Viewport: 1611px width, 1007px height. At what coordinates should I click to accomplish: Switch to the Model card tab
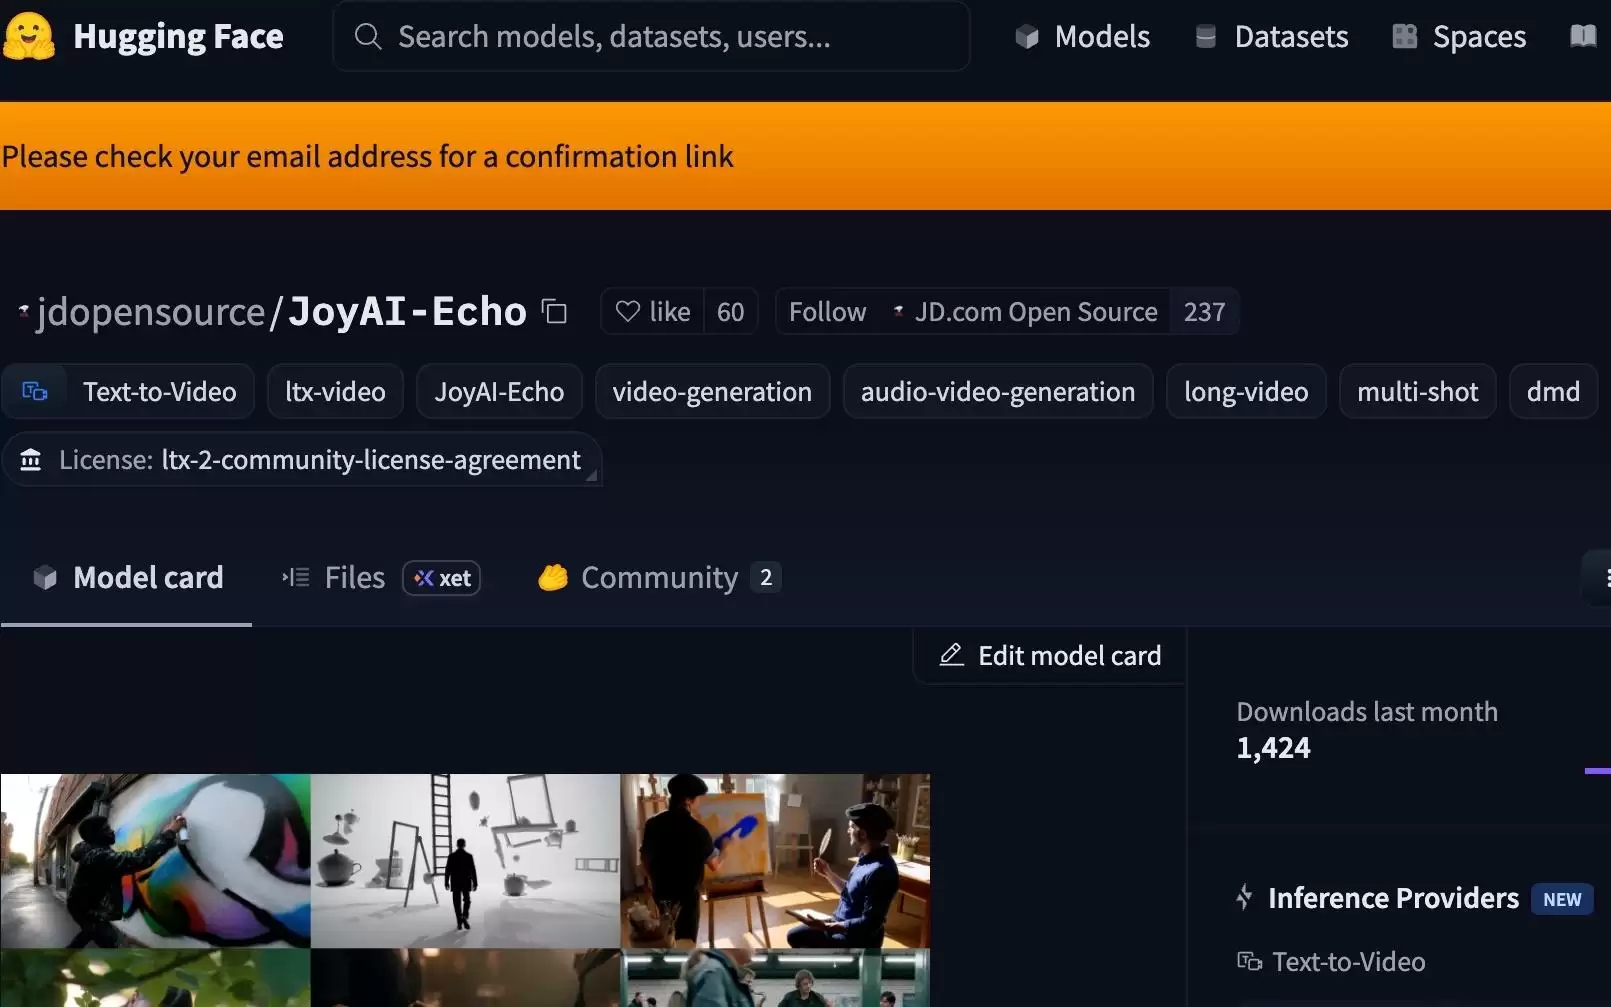[x=127, y=577]
